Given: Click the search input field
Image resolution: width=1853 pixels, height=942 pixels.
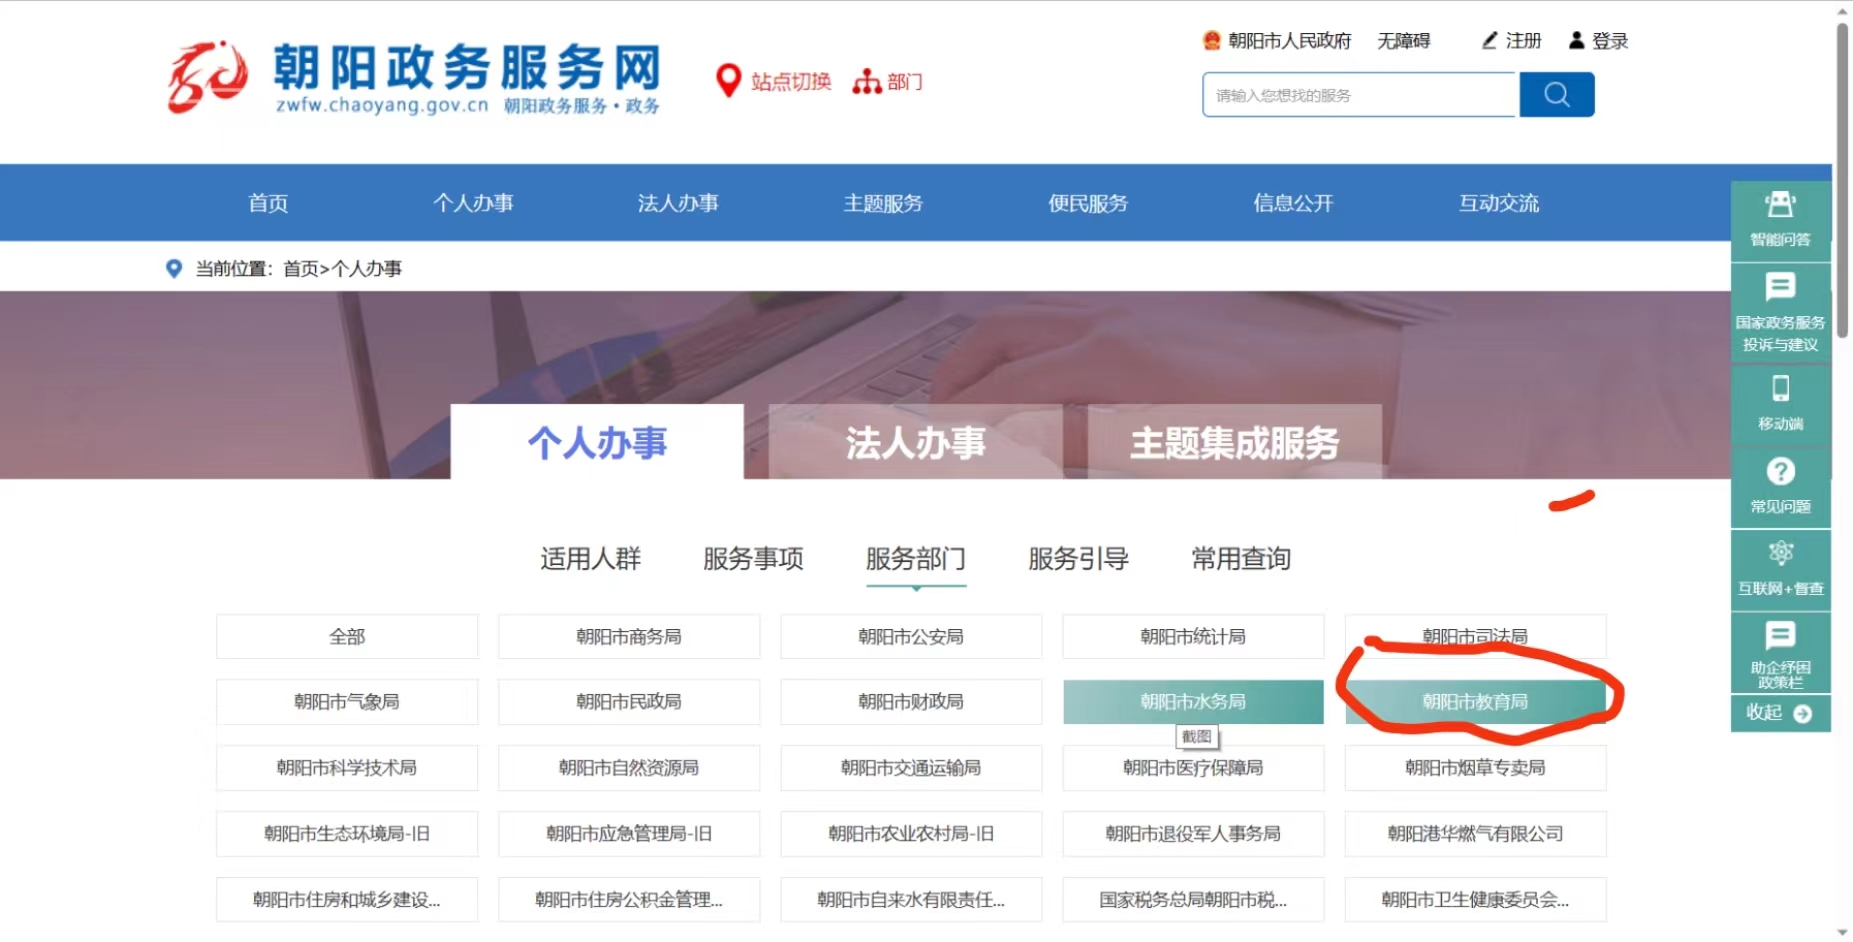Looking at the screenshot, I should point(1361,95).
